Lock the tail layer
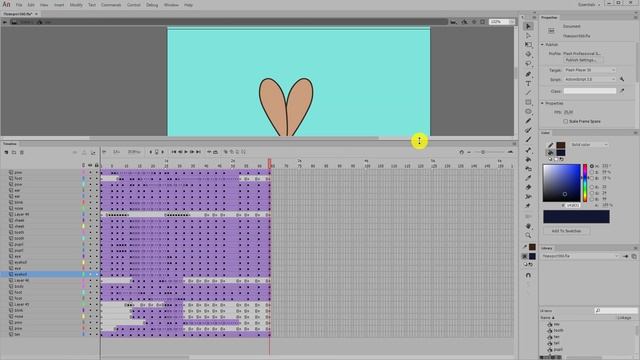The height and width of the screenshot is (360, 640). click(x=97, y=334)
